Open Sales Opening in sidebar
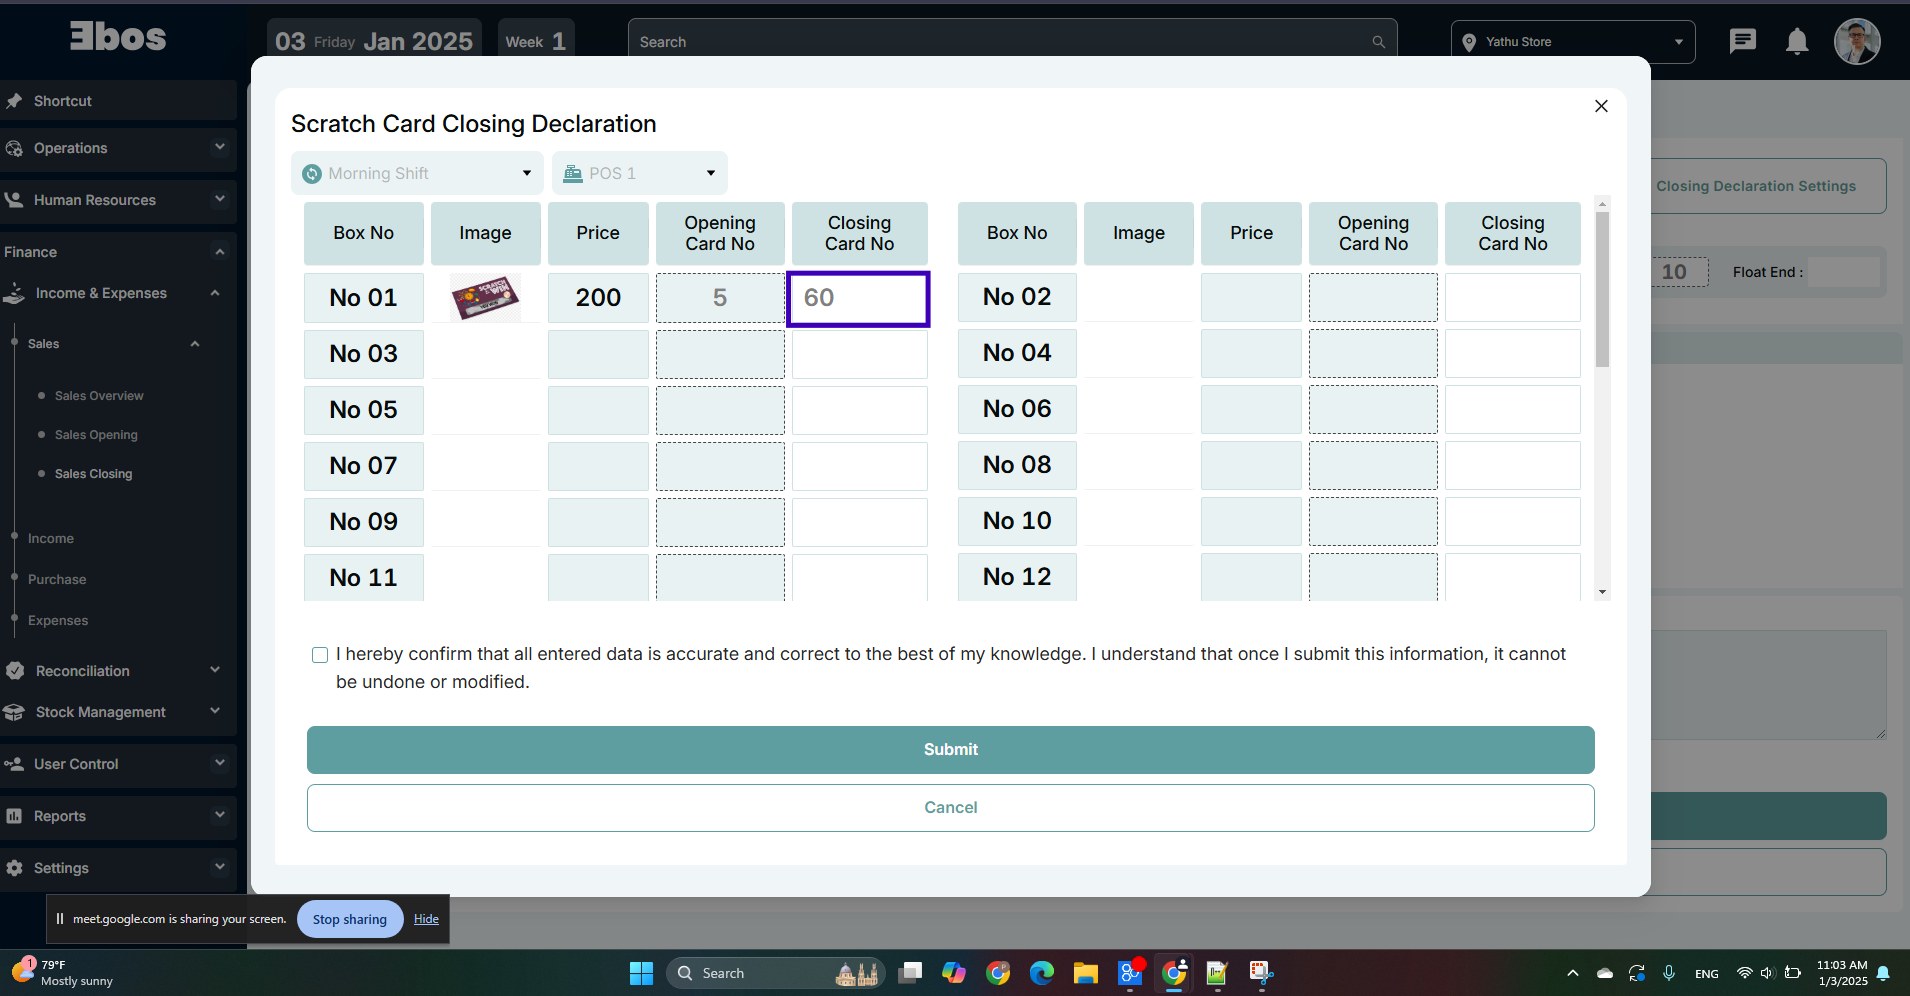The height and width of the screenshot is (996, 1910). click(x=96, y=435)
